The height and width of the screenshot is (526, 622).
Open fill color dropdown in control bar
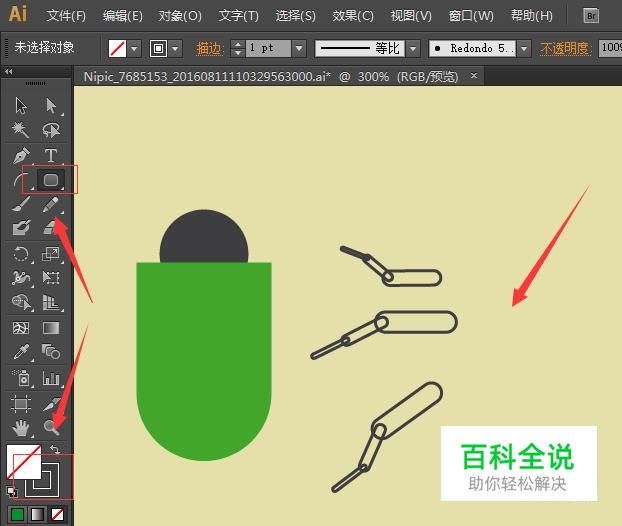click(x=134, y=49)
